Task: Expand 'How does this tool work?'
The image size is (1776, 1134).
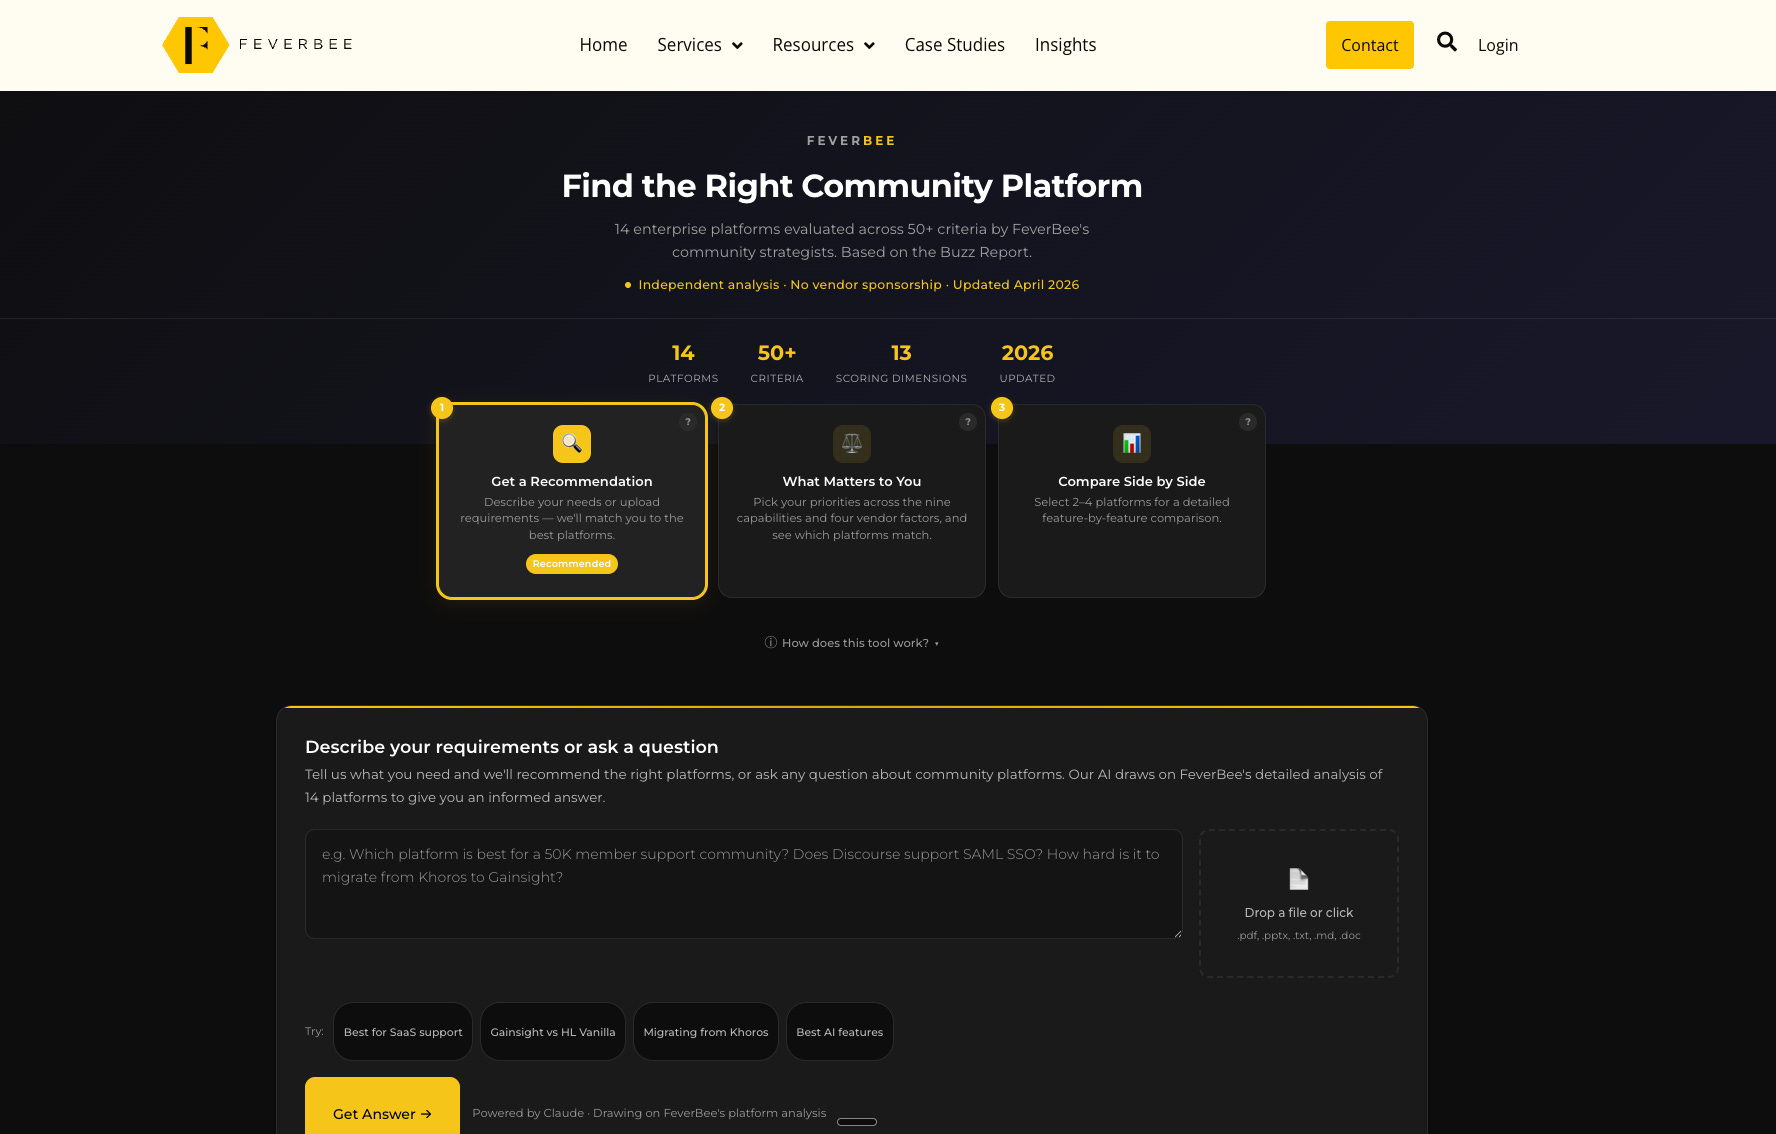Action: [852, 643]
